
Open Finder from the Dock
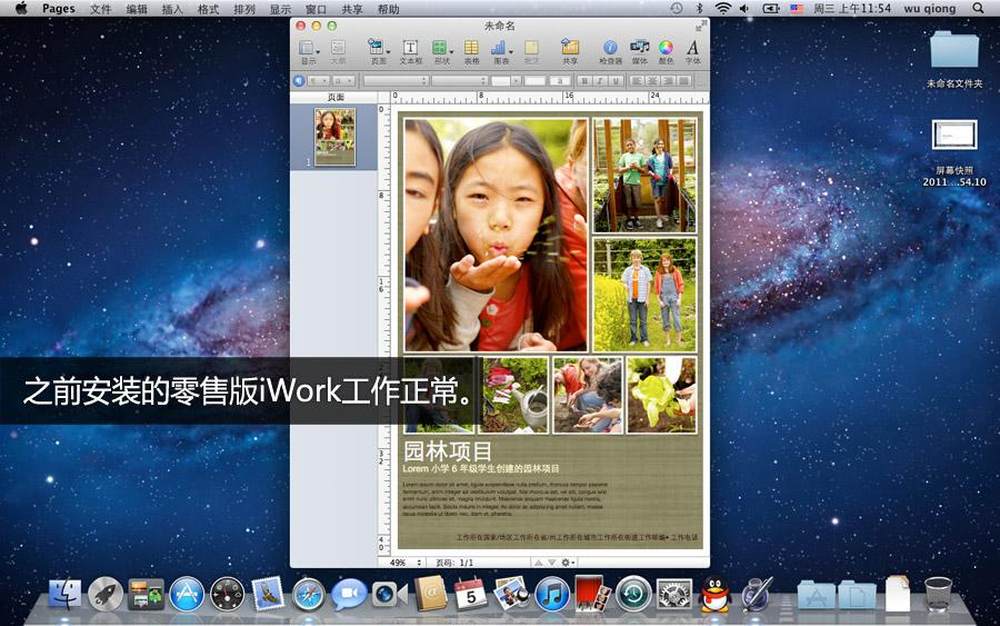65,593
